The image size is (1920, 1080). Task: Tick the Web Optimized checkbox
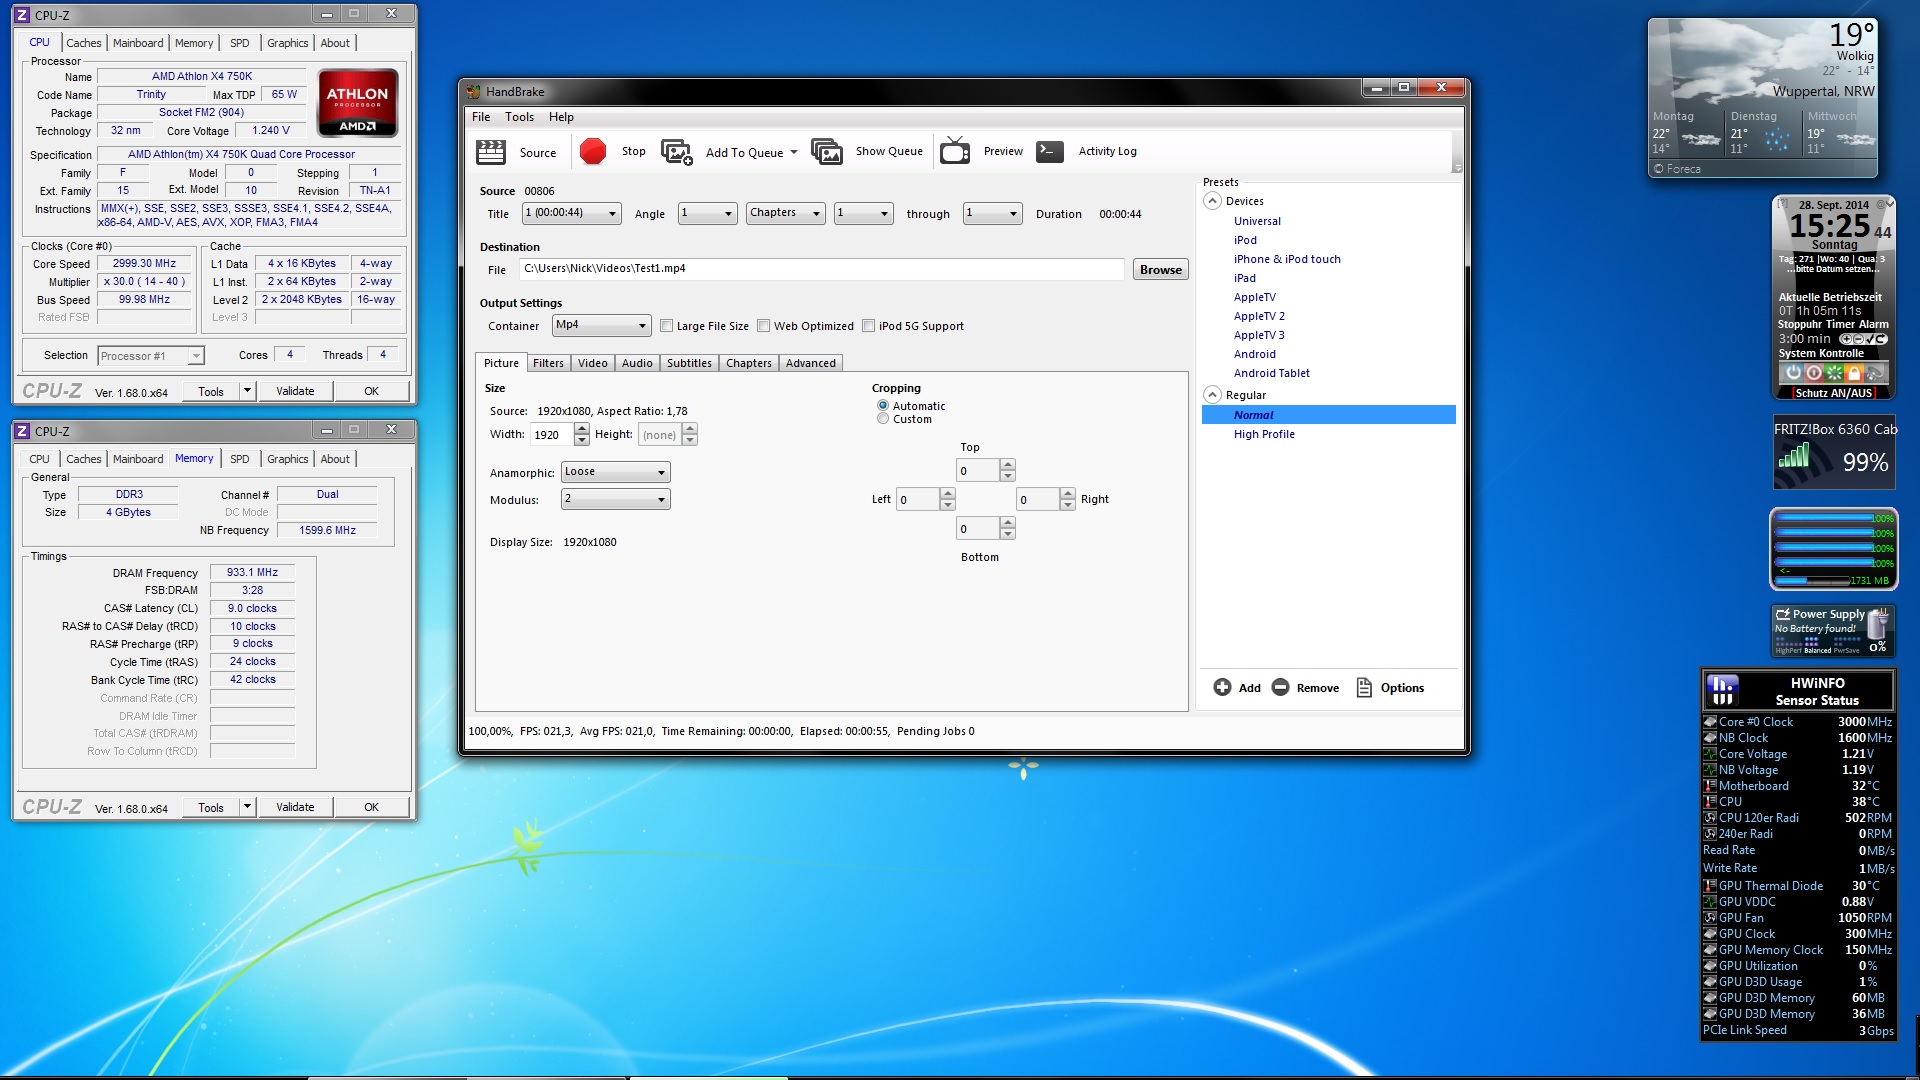(x=764, y=326)
